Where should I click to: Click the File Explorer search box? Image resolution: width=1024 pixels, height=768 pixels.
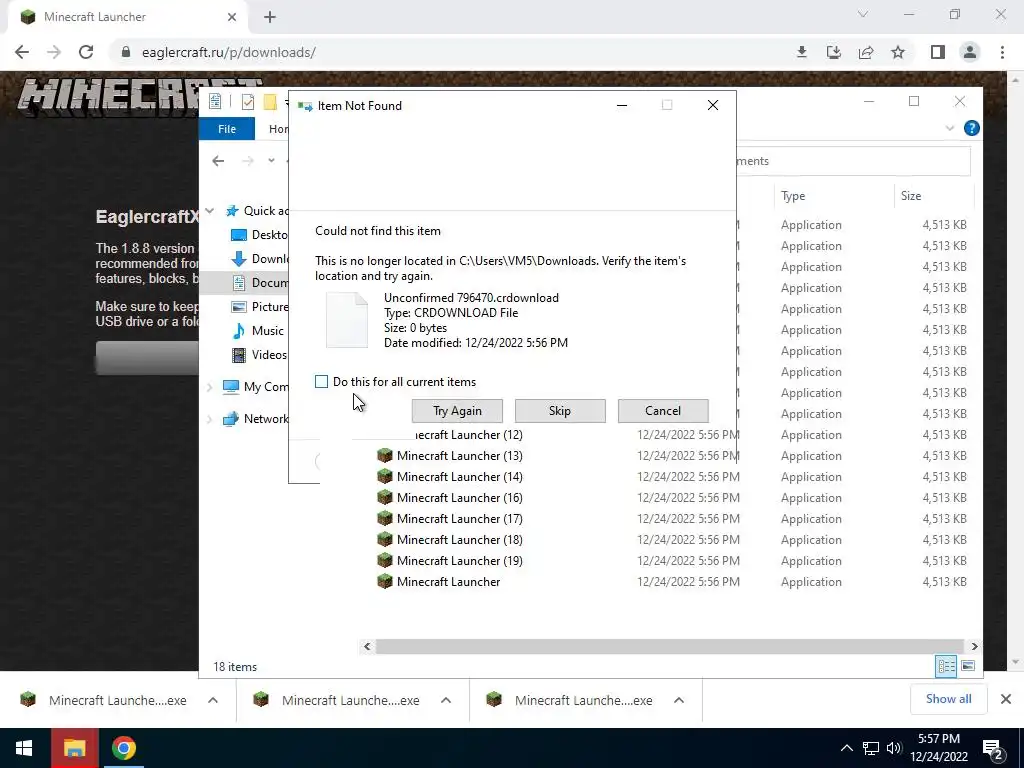[x=852, y=161]
